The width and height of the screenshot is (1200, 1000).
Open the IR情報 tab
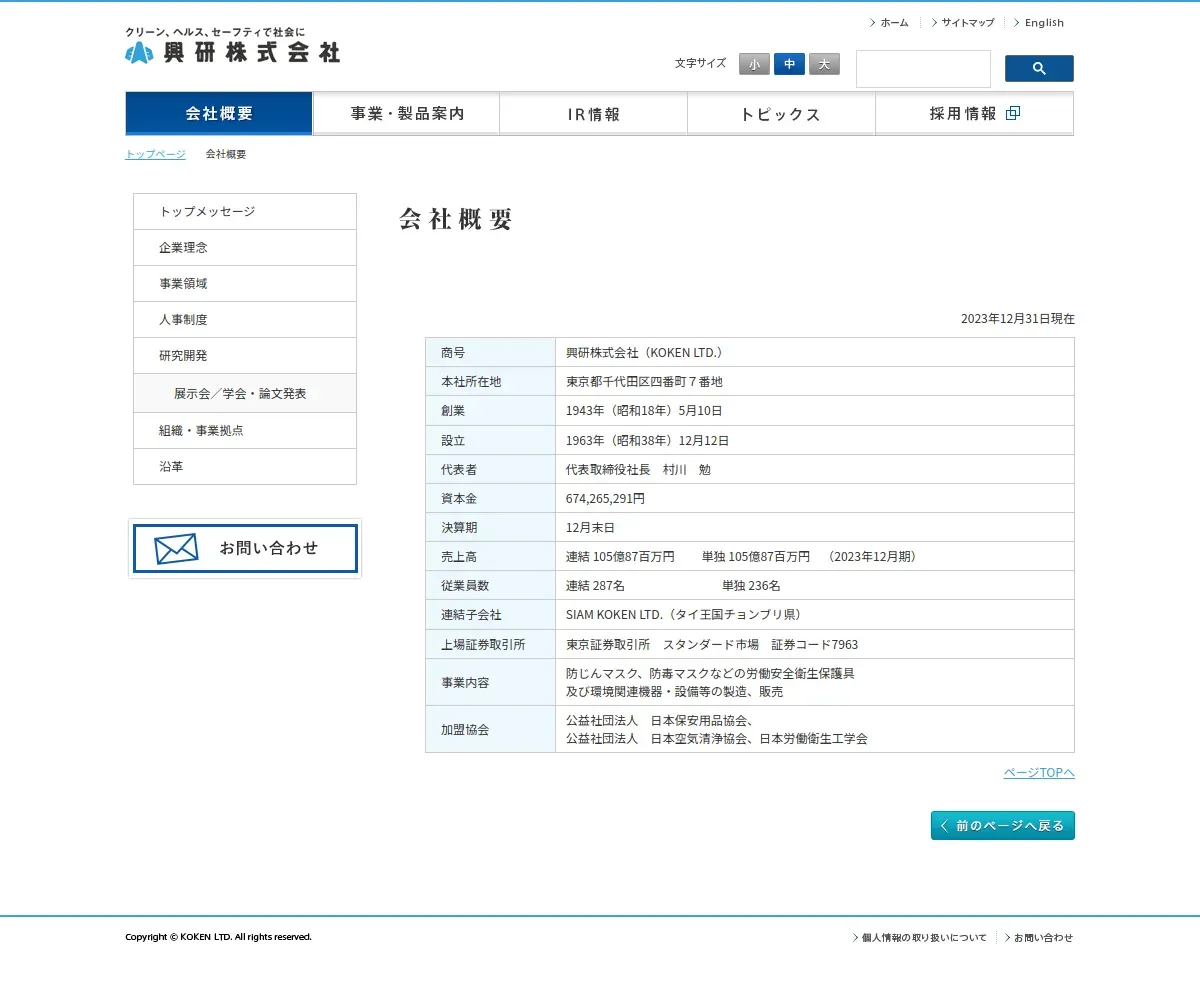(594, 113)
